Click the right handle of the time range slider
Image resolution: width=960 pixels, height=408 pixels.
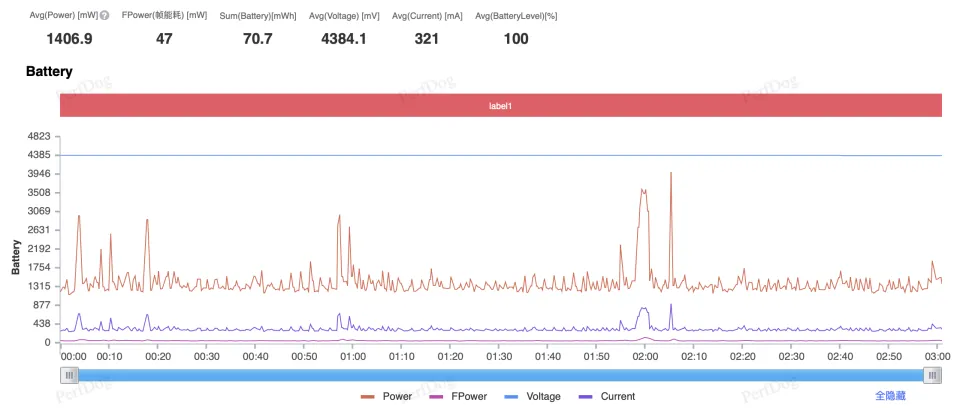932,375
